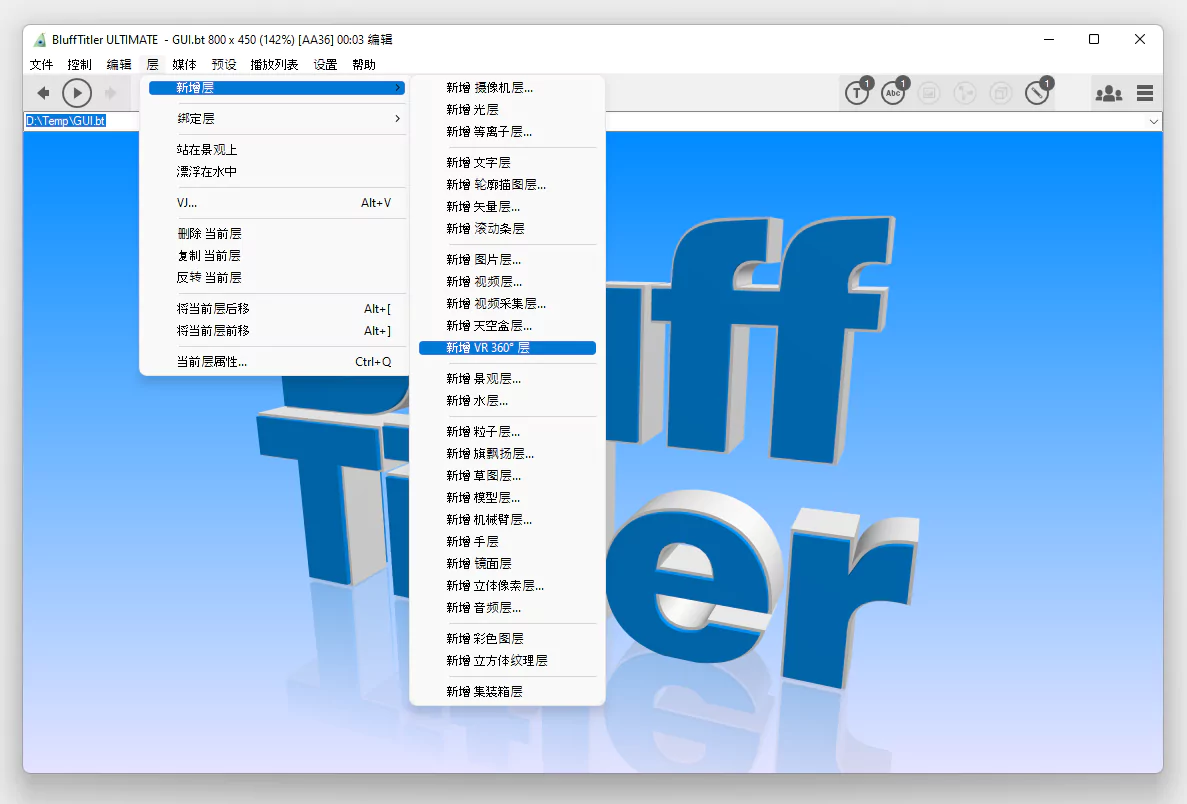Click the particle connector icon in the toolbar
The width and height of the screenshot is (1187, 804).
(x=965, y=92)
